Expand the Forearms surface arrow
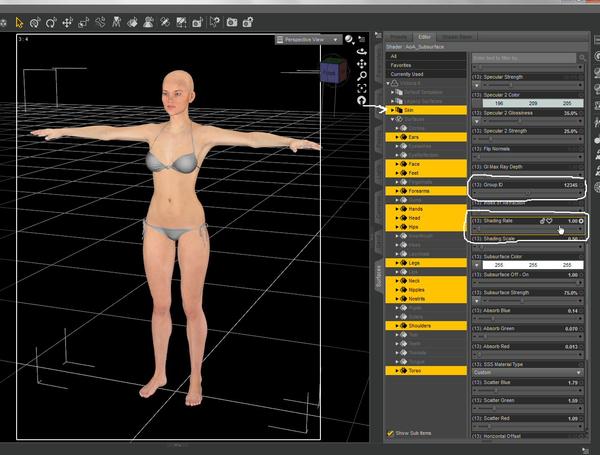The width and height of the screenshot is (600, 455). click(397, 191)
